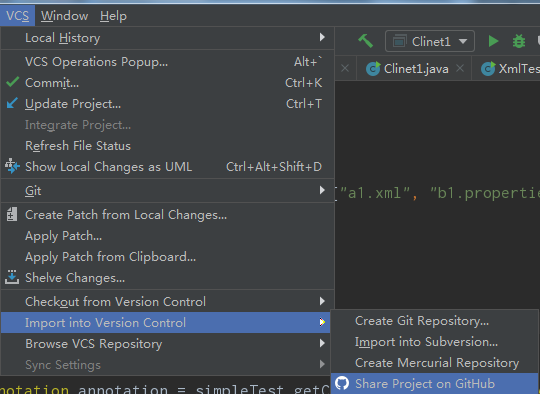Close the Clinet1.java tab

pyautogui.click(x=460, y=69)
